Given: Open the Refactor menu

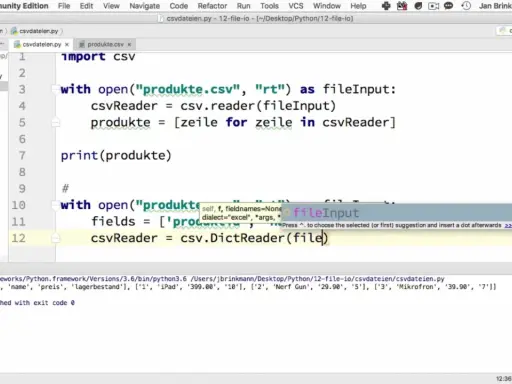Looking at the screenshot, I should coord(212,6).
